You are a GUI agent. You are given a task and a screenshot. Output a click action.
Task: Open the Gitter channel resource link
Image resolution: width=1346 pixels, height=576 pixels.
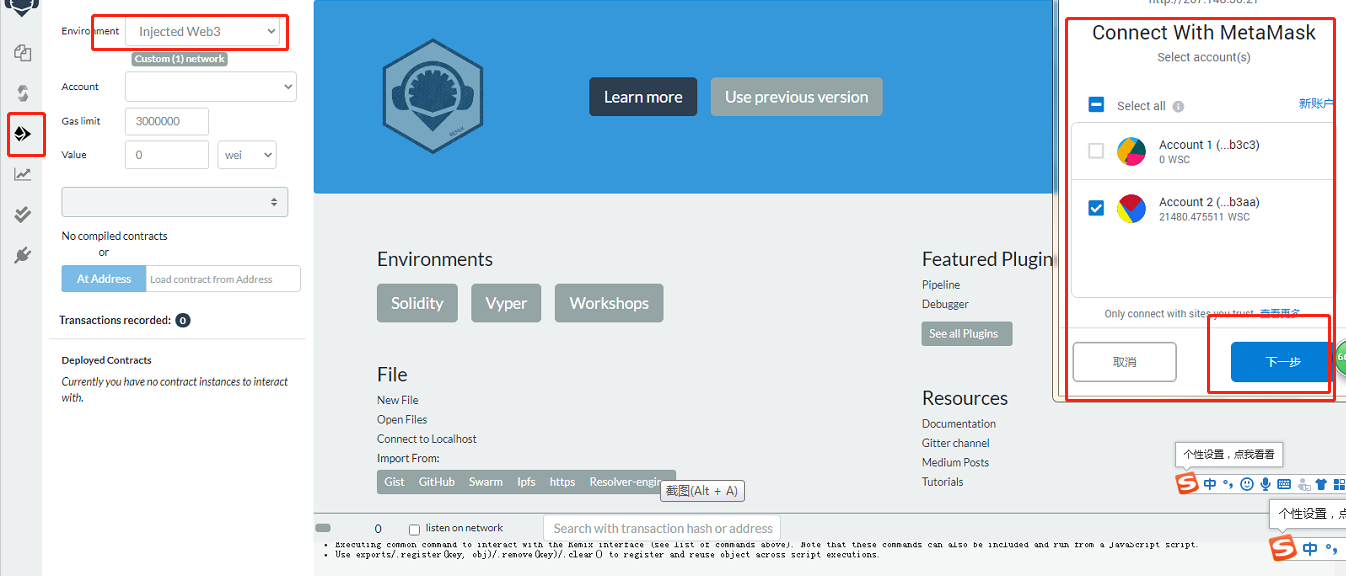[956, 443]
